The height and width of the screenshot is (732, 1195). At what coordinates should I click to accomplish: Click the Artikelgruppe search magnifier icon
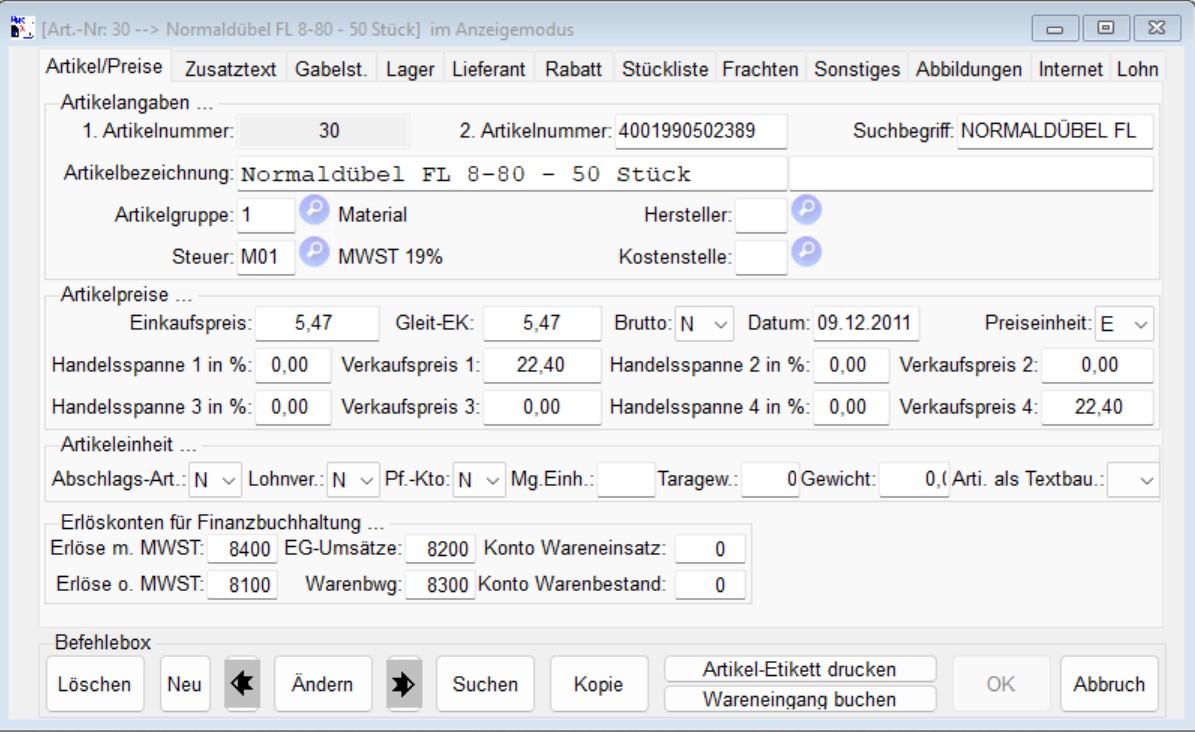[x=314, y=211]
